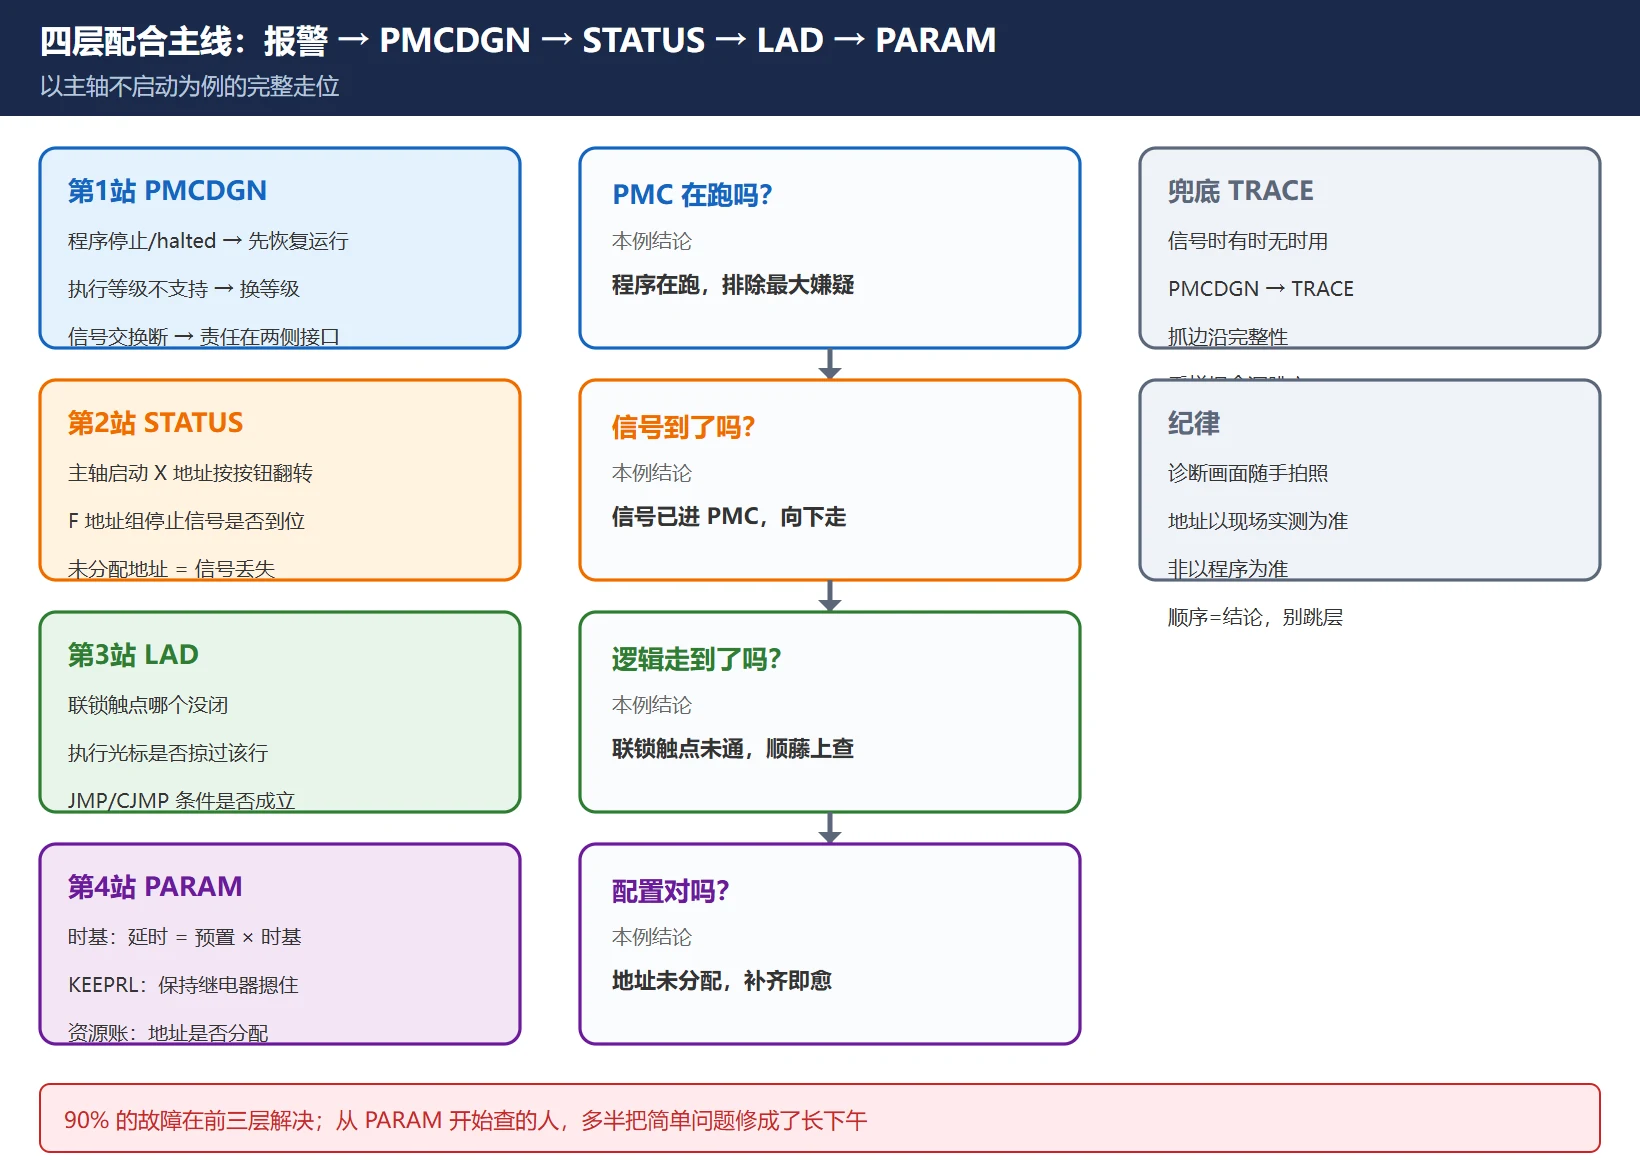Viewport: 1640px width, 1160px height.
Task: Select line 执行光标是否掠过该行
Action: pos(168,753)
